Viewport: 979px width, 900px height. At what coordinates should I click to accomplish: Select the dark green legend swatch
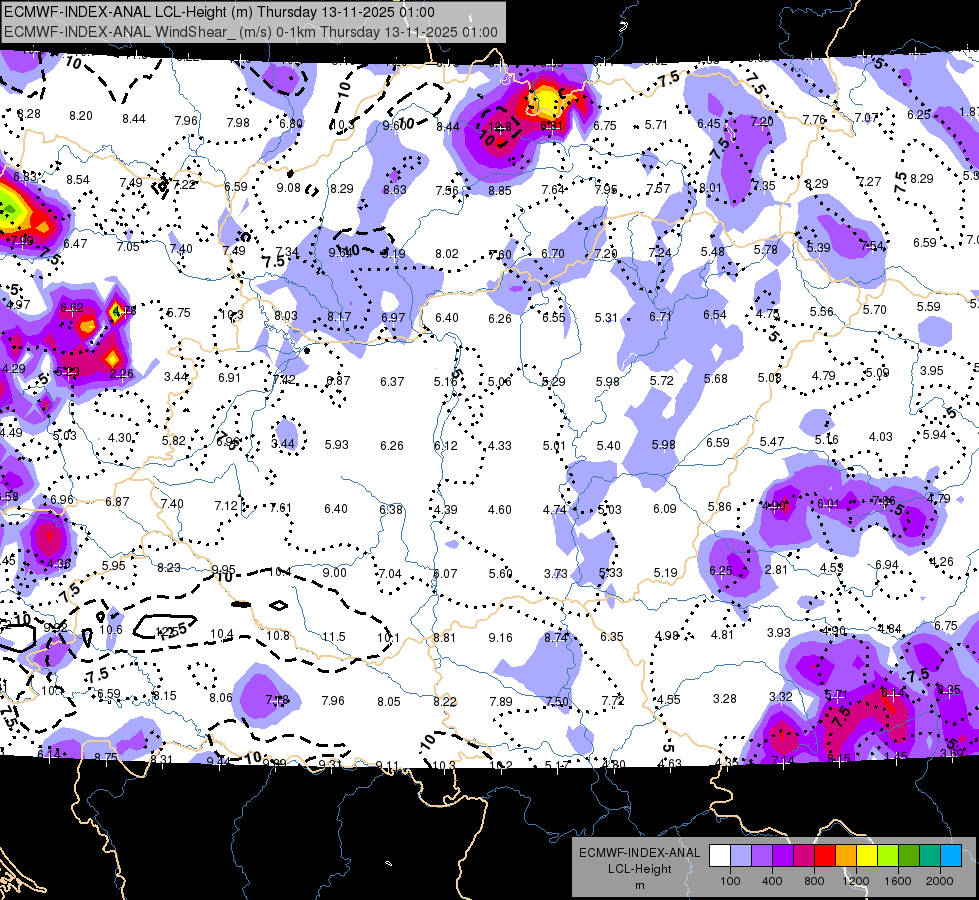point(909,855)
